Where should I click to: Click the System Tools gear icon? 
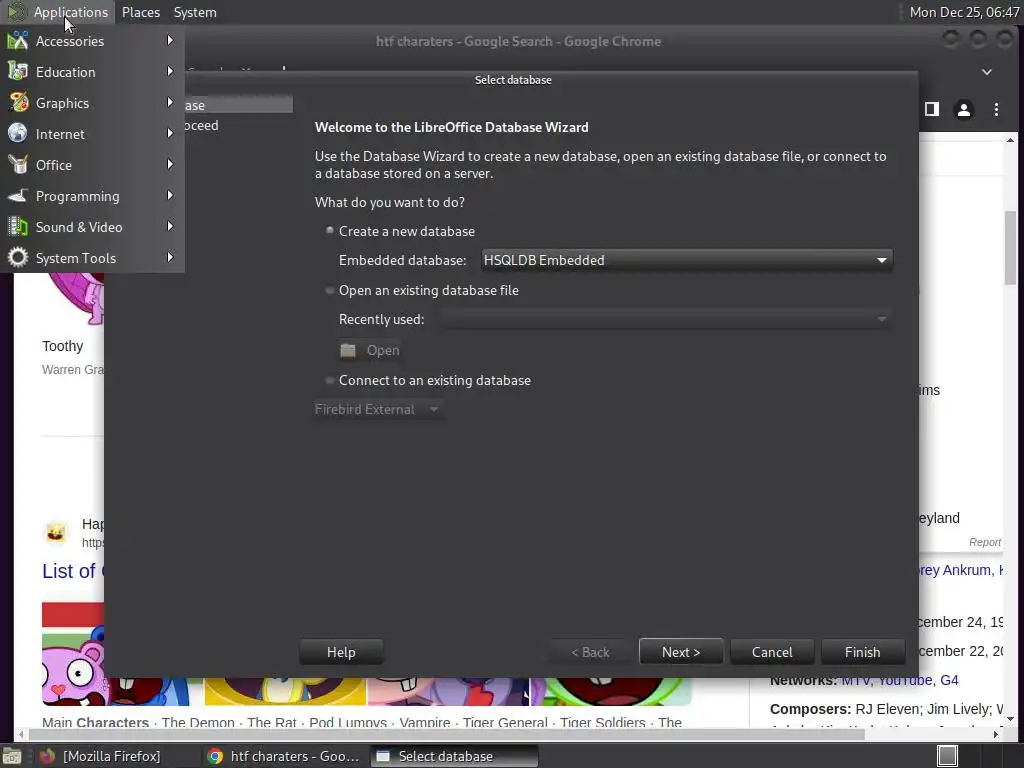18,257
